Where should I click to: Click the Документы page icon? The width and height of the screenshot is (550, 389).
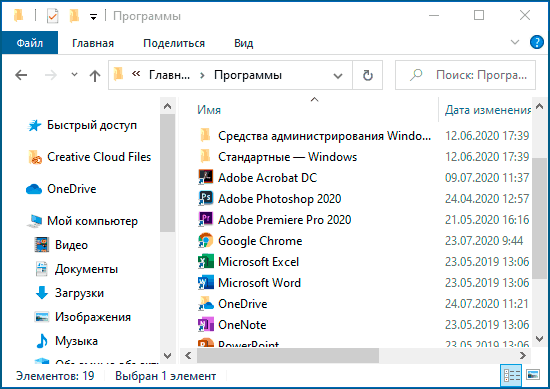[x=42, y=269]
